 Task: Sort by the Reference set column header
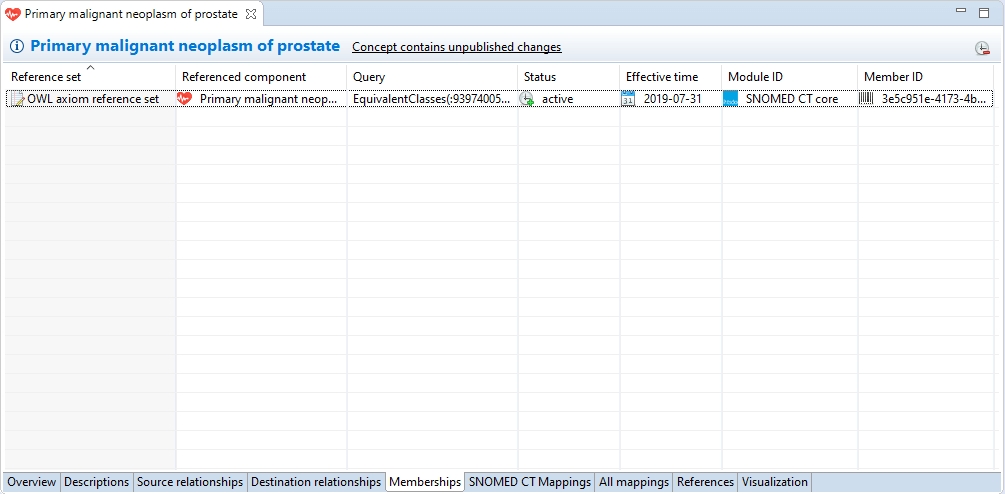(x=46, y=77)
